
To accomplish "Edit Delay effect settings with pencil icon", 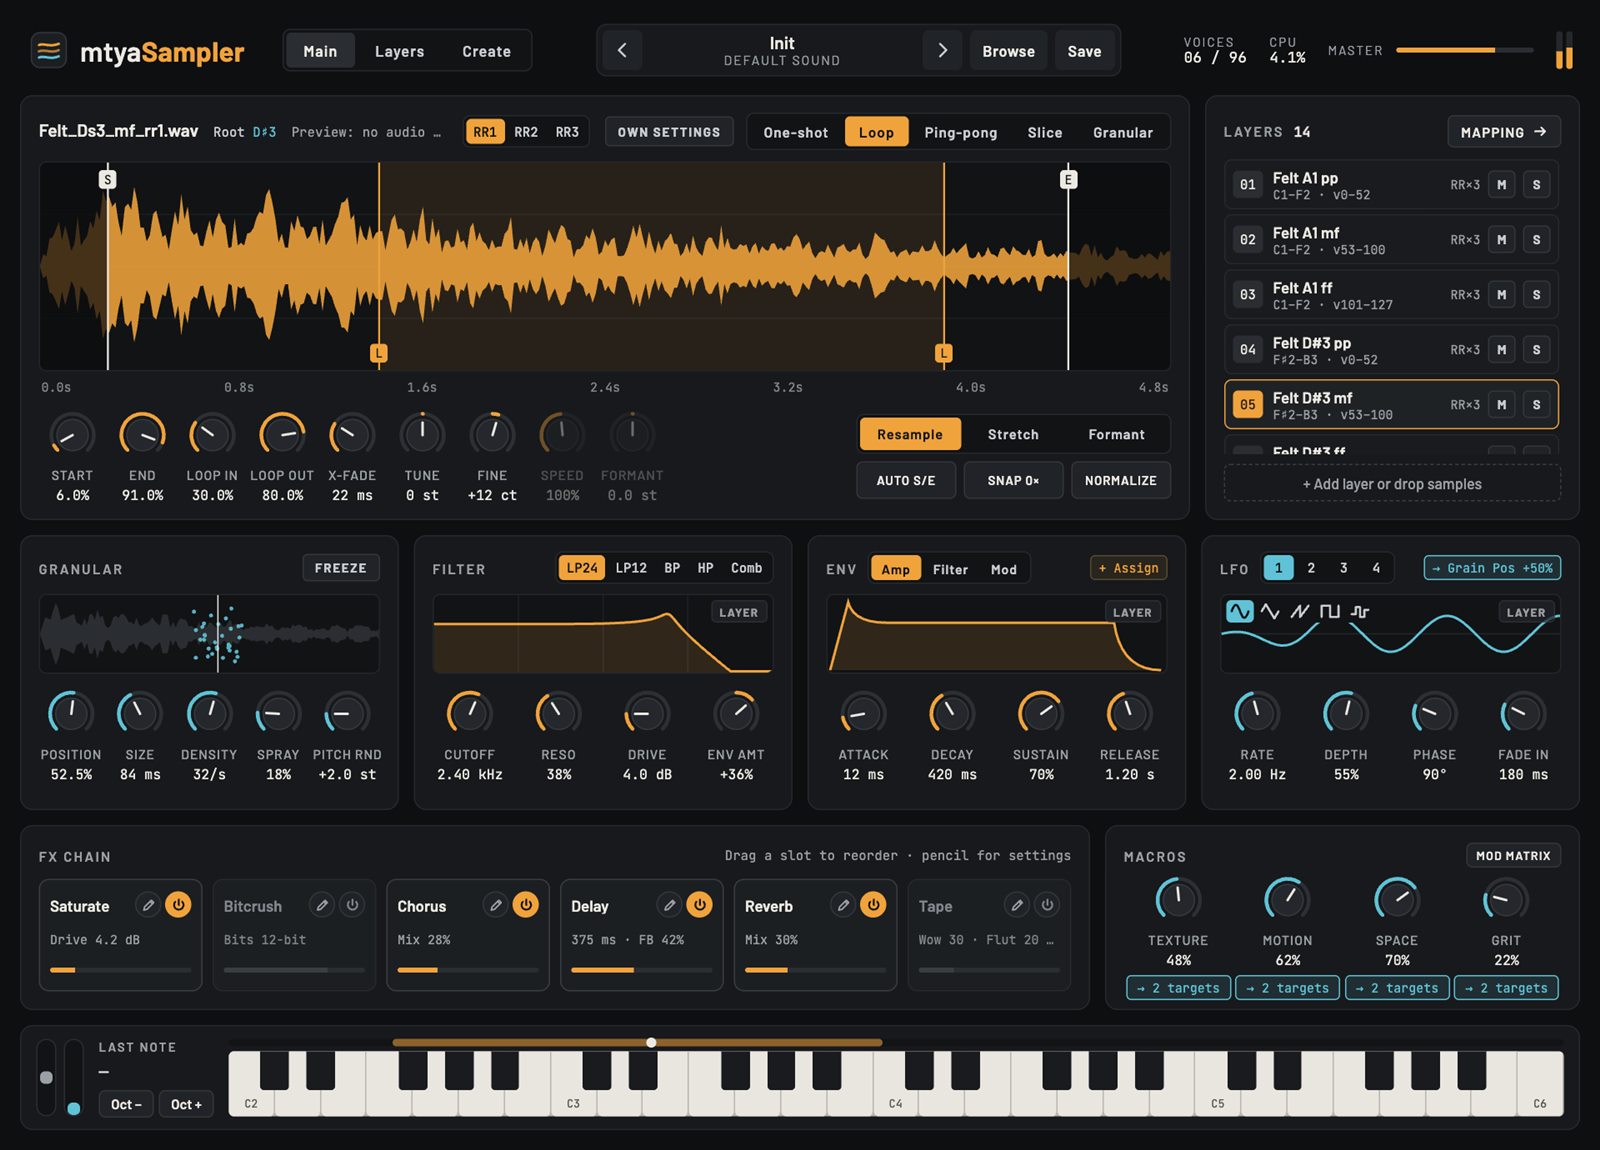I will pos(669,905).
